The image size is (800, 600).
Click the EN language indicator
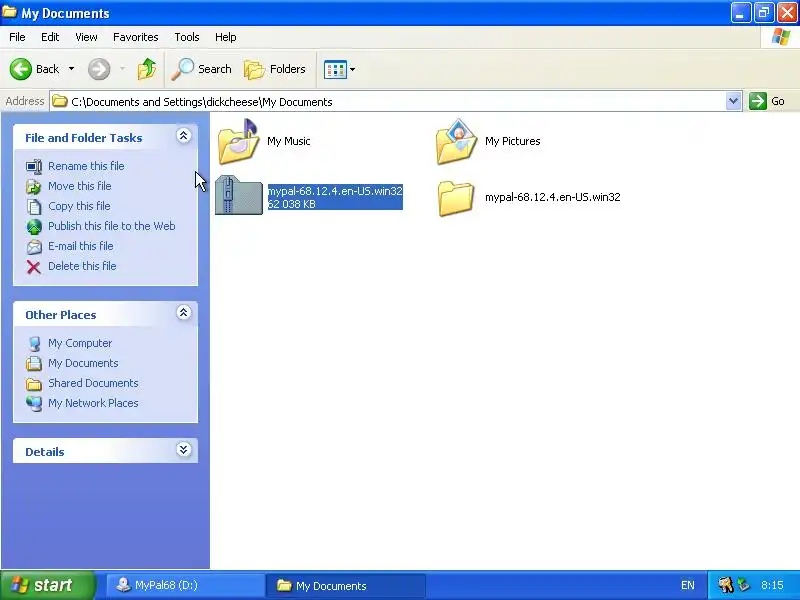(687, 585)
